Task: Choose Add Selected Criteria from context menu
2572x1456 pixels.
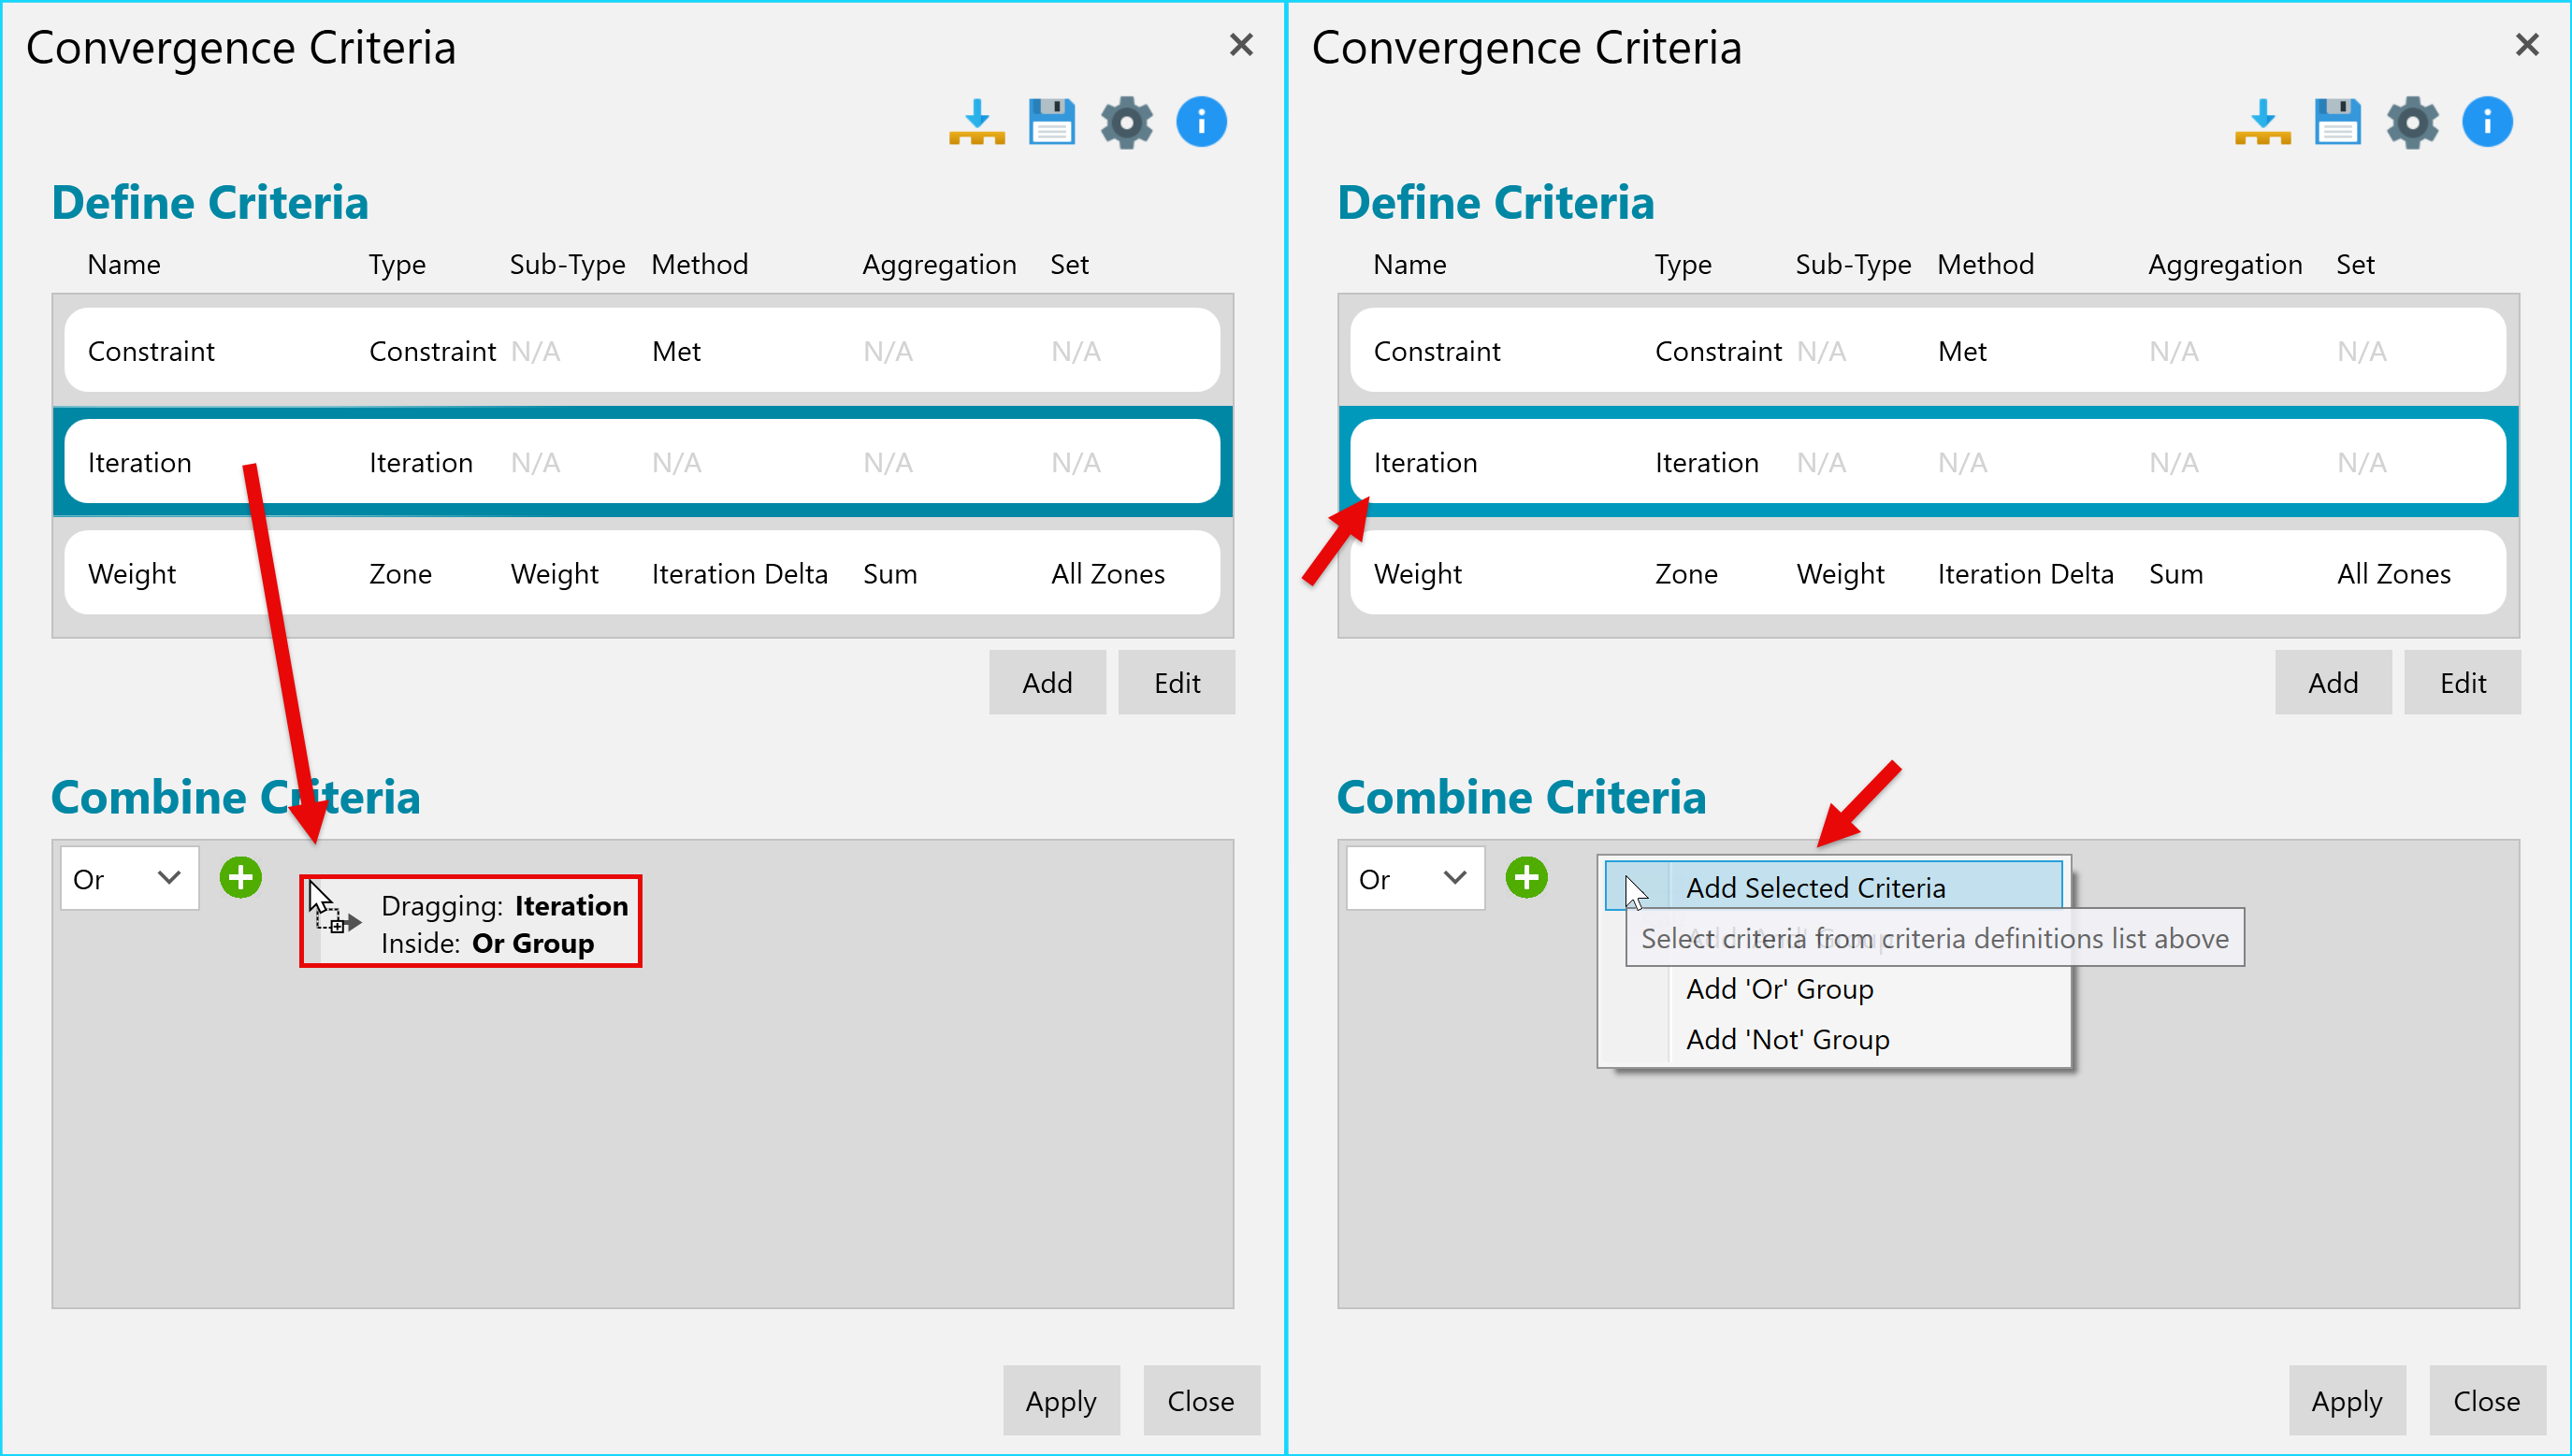Action: (1834, 886)
